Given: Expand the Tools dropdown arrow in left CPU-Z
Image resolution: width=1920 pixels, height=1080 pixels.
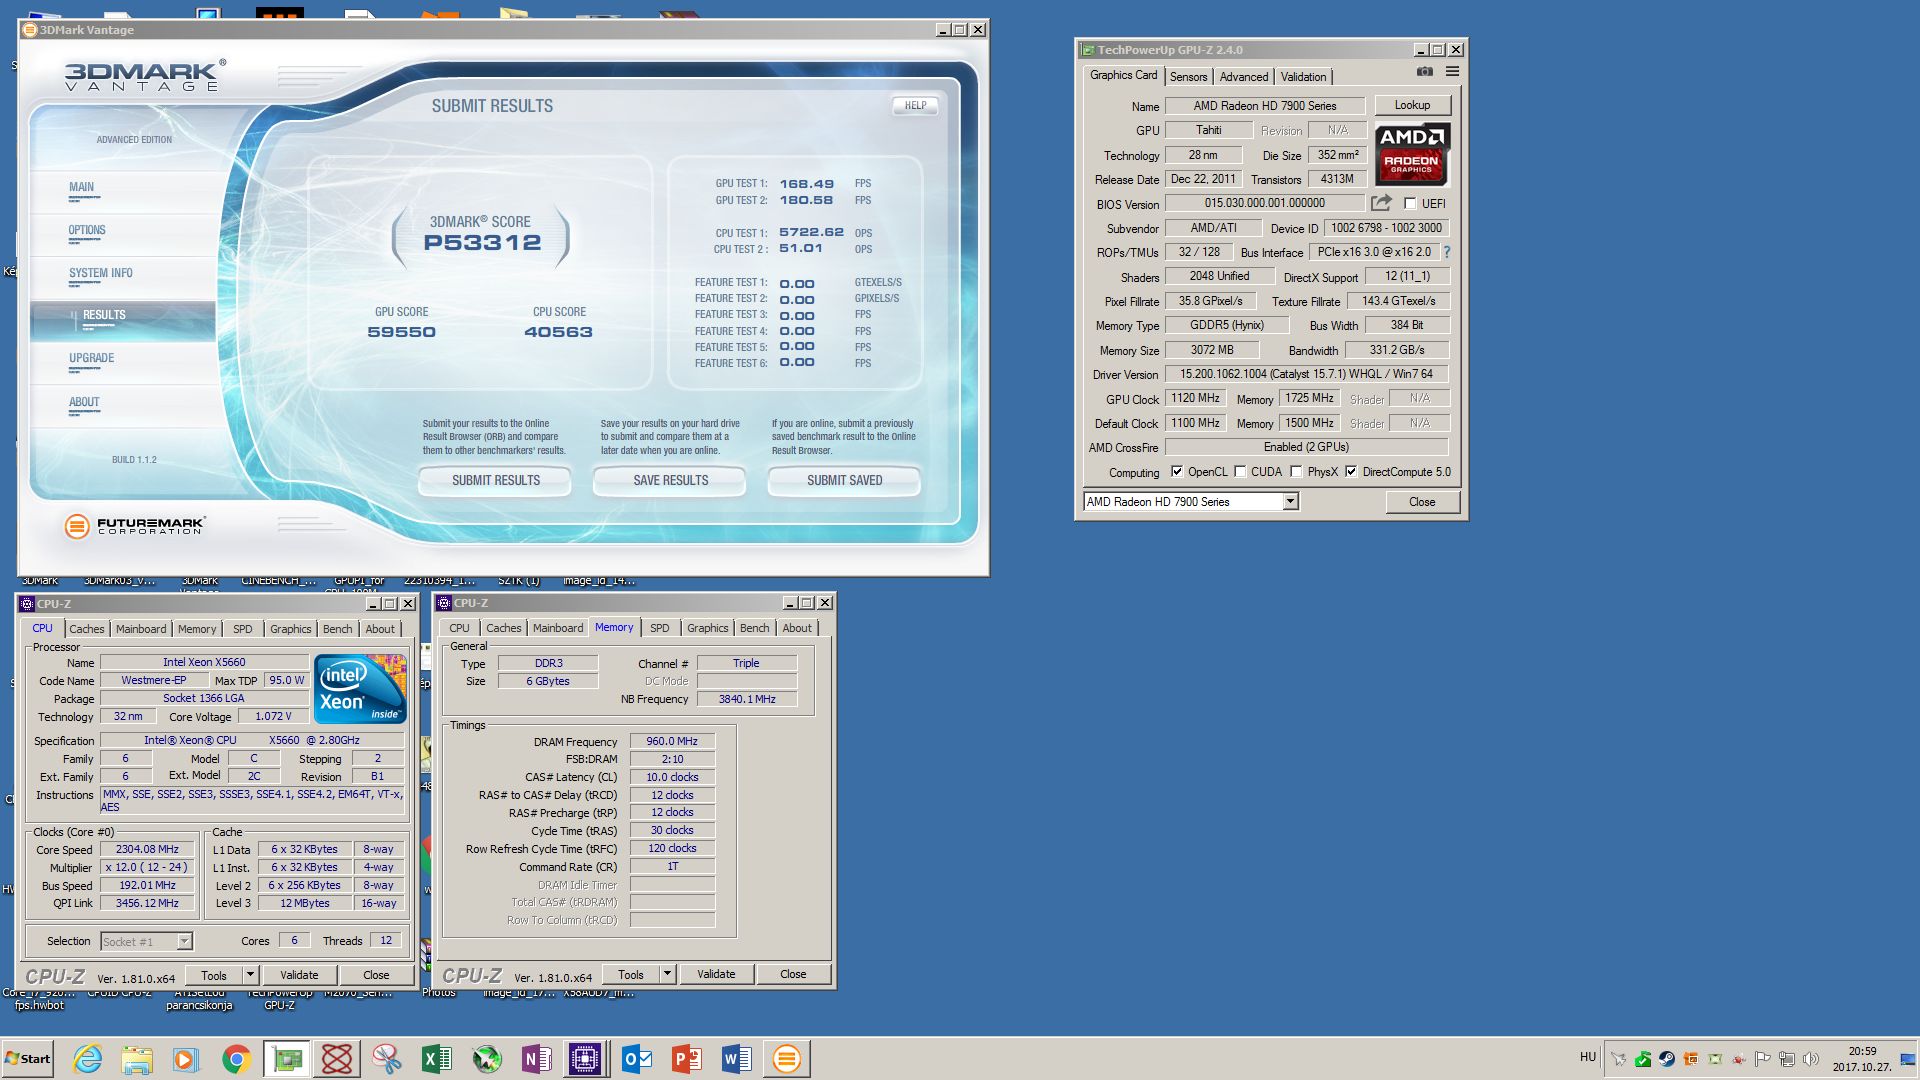Looking at the screenshot, I should pos(250,975).
